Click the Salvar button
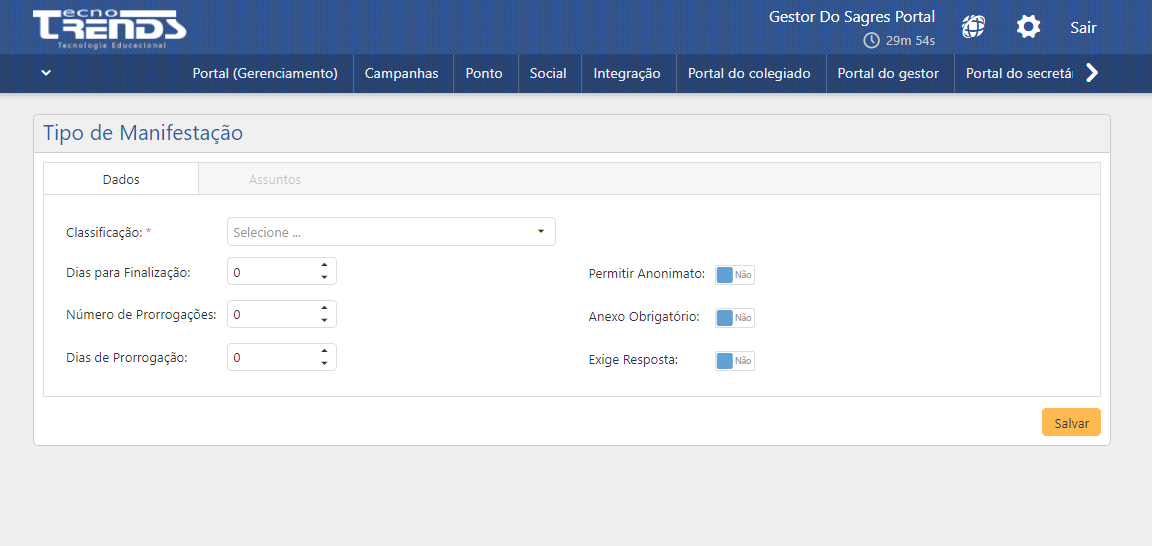The height and width of the screenshot is (546, 1152). tap(1071, 423)
